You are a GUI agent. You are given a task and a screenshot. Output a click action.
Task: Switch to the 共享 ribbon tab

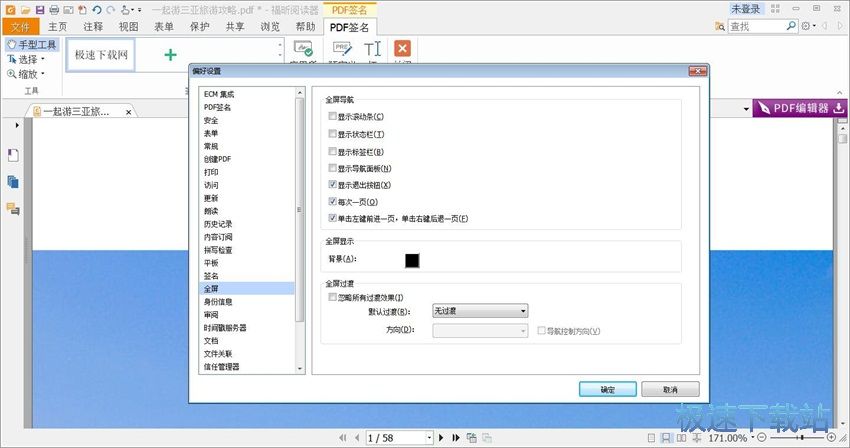[x=235, y=27]
